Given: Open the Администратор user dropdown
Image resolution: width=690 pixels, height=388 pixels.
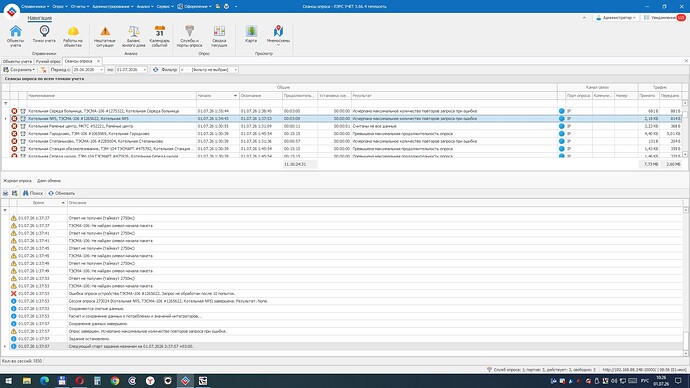Looking at the screenshot, I should (616, 18).
